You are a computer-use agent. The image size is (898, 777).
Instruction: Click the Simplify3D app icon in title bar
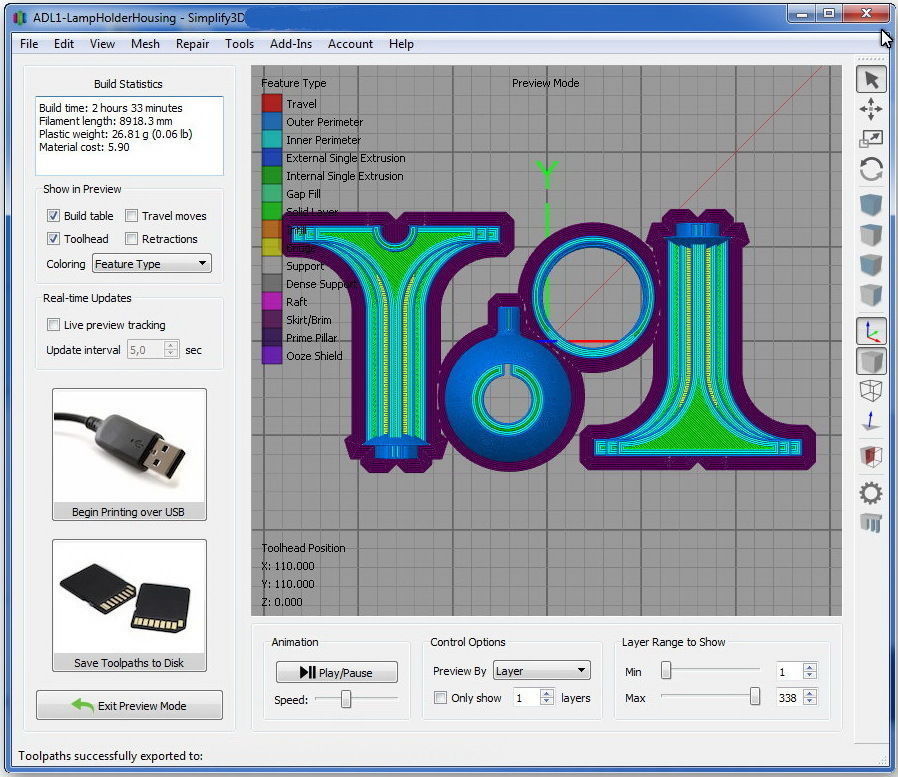coord(20,18)
